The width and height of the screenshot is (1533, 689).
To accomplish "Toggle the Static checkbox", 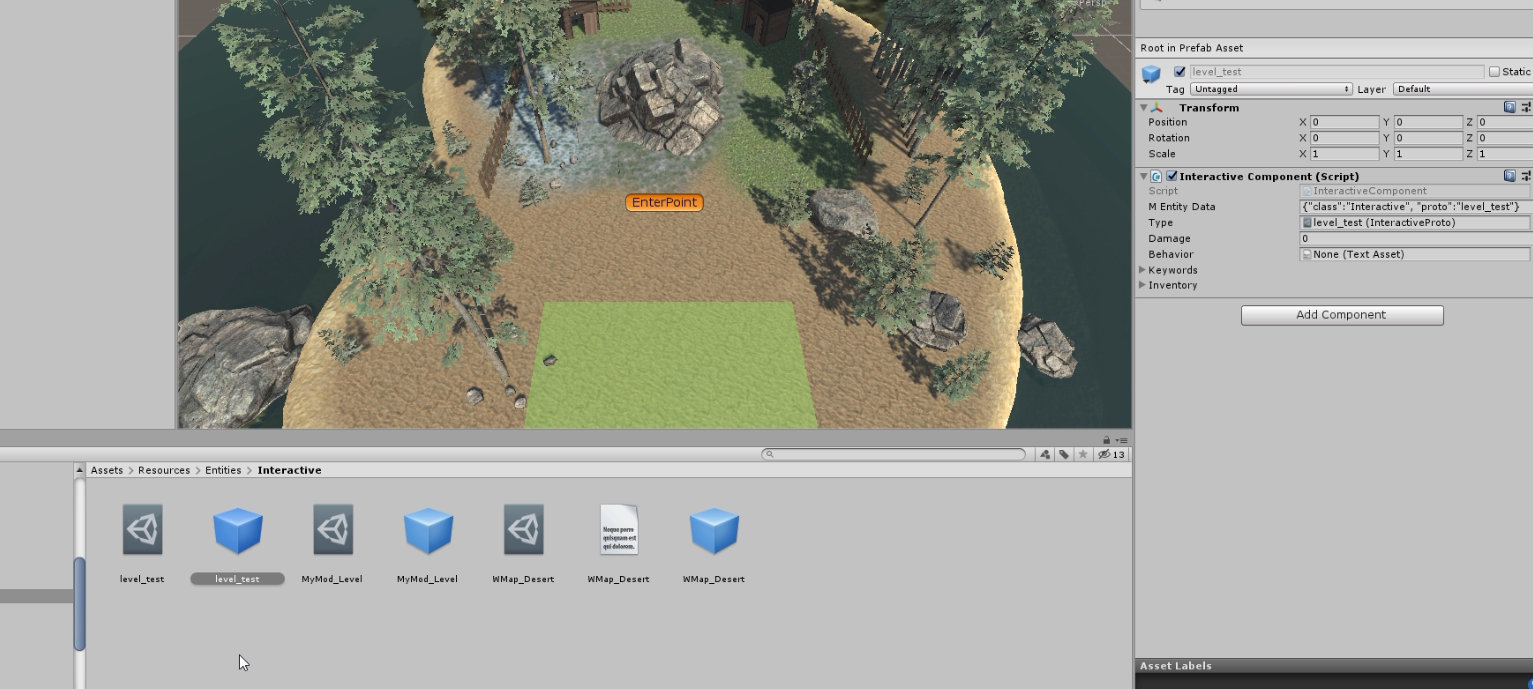I will pyautogui.click(x=1494, y=72).
